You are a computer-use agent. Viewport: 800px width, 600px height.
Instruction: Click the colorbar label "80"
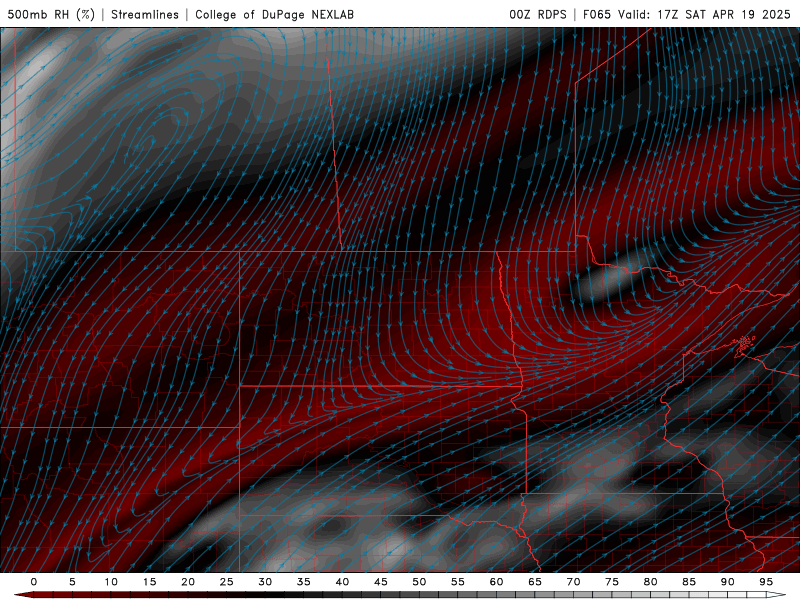pos(650,582)
